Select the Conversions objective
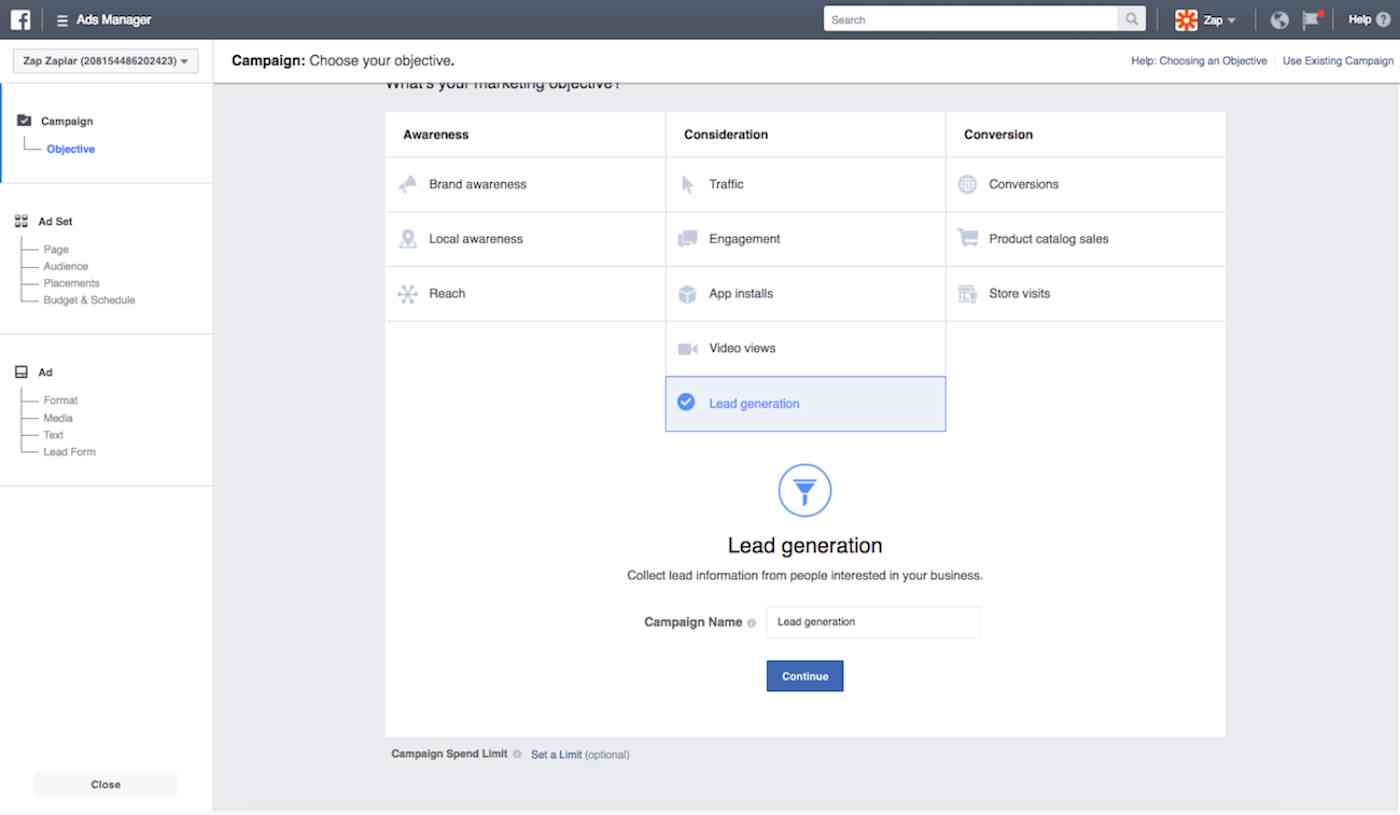Image resolution: width=1400 pixels, height=815 pixels. point(1085,184)
